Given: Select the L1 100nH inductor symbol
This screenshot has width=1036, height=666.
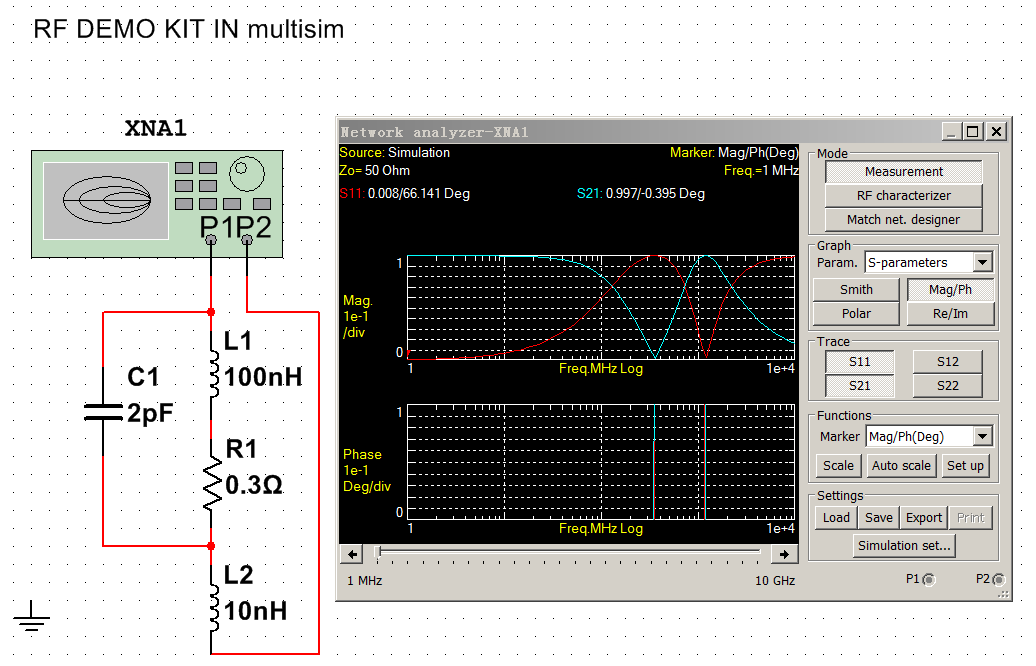Looking at the screenshot, I should (211, 360).
